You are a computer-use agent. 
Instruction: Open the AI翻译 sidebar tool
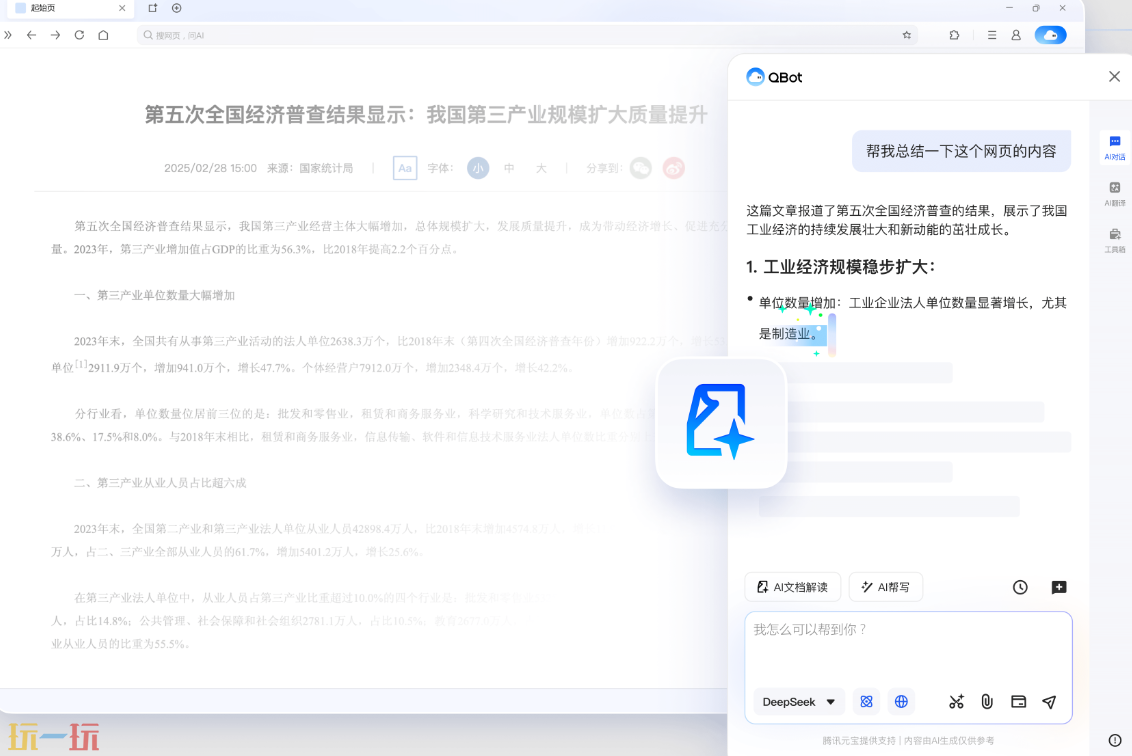click(1115, 193)
